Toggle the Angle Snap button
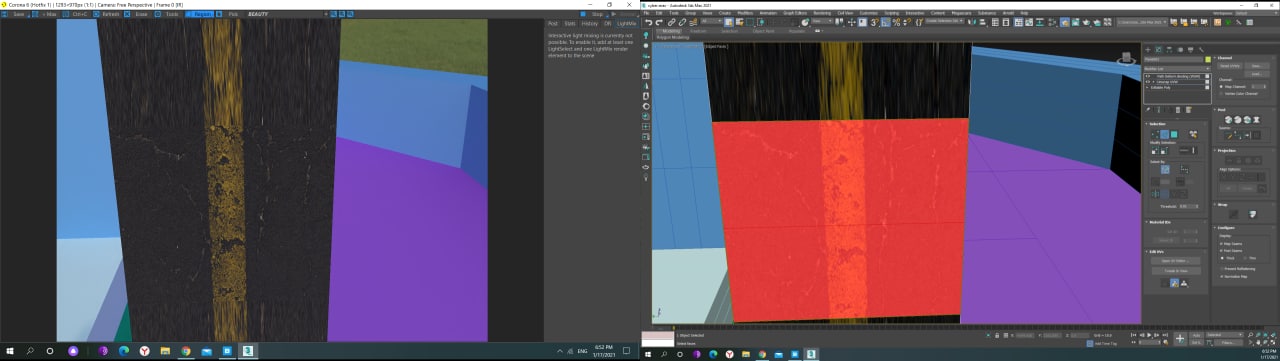 (x=885, y=22)
